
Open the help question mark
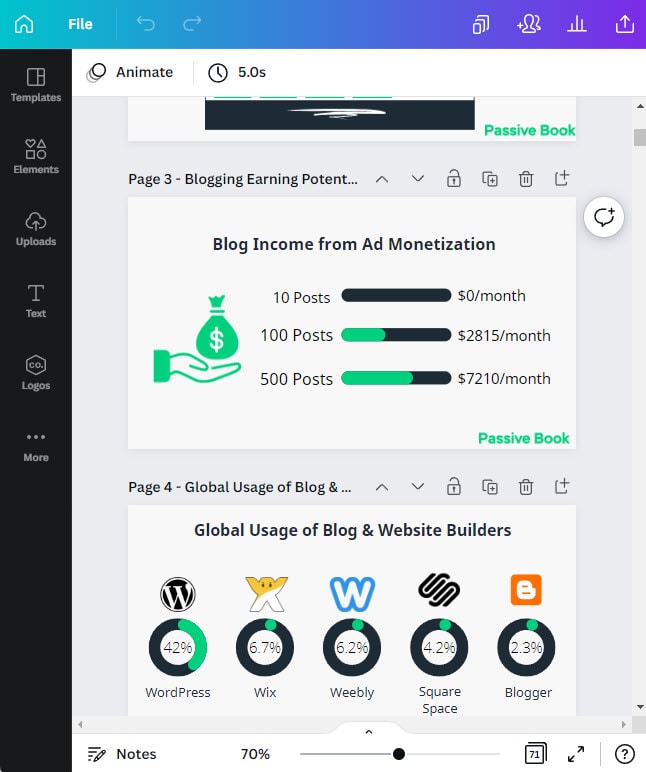[x=624, y=754]
